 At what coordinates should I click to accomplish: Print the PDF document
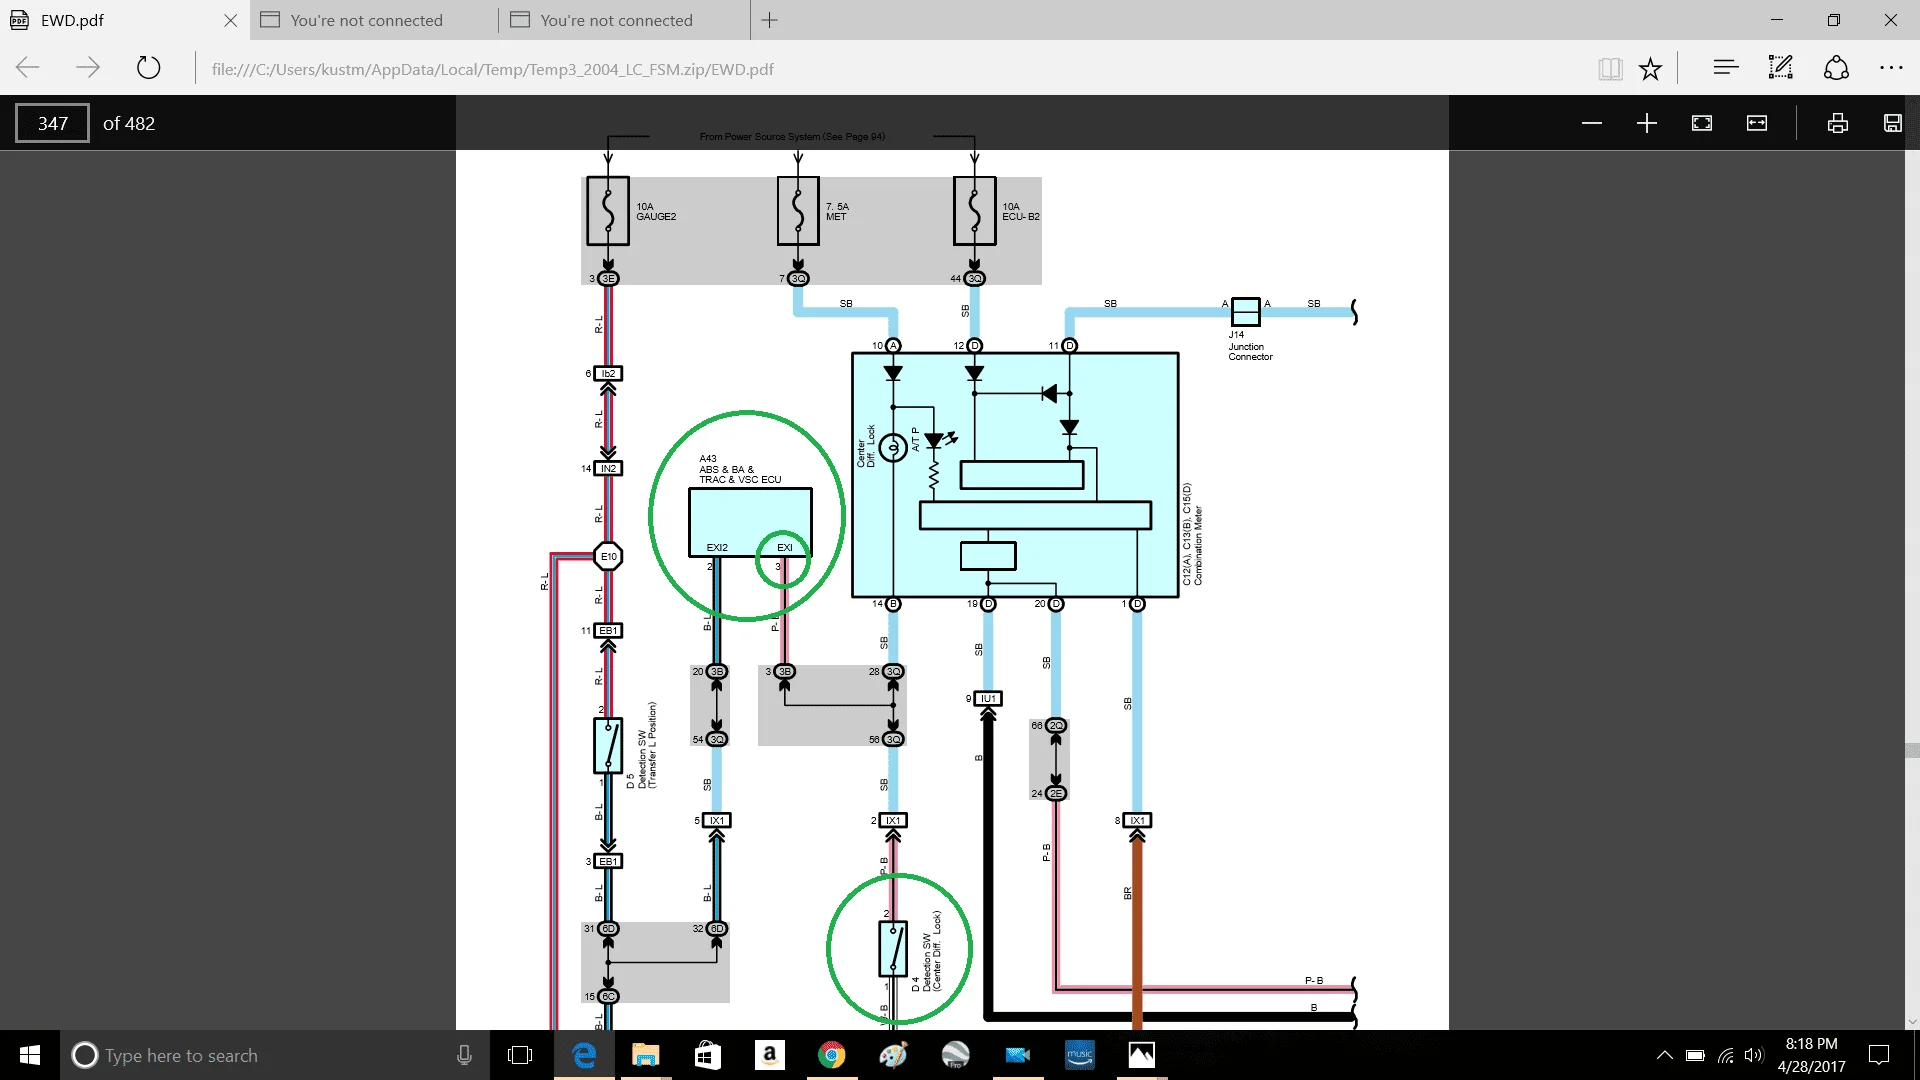1837,123
